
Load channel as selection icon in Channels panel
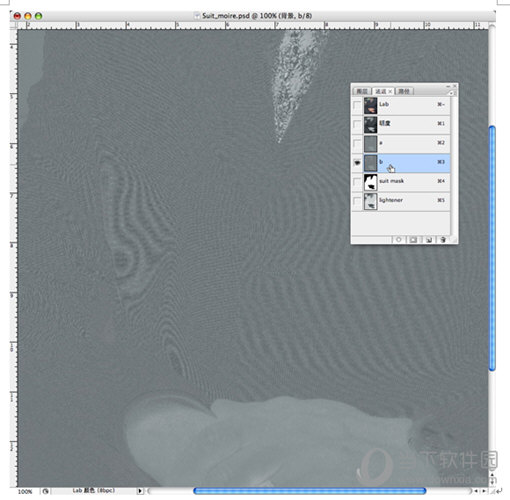coord(399,239)
